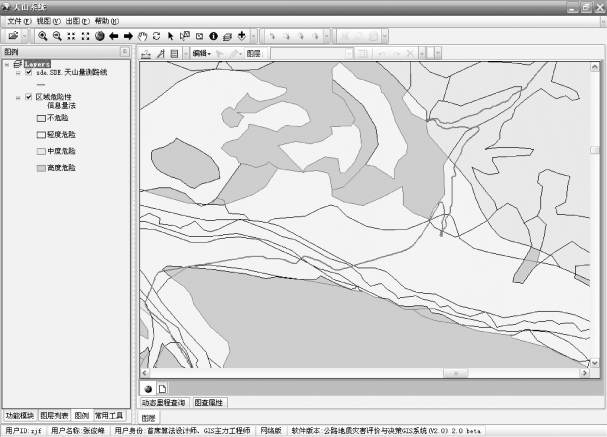Click the map scroll up arrow
This screenshot has height=437, width=607.
click(595, 67)
